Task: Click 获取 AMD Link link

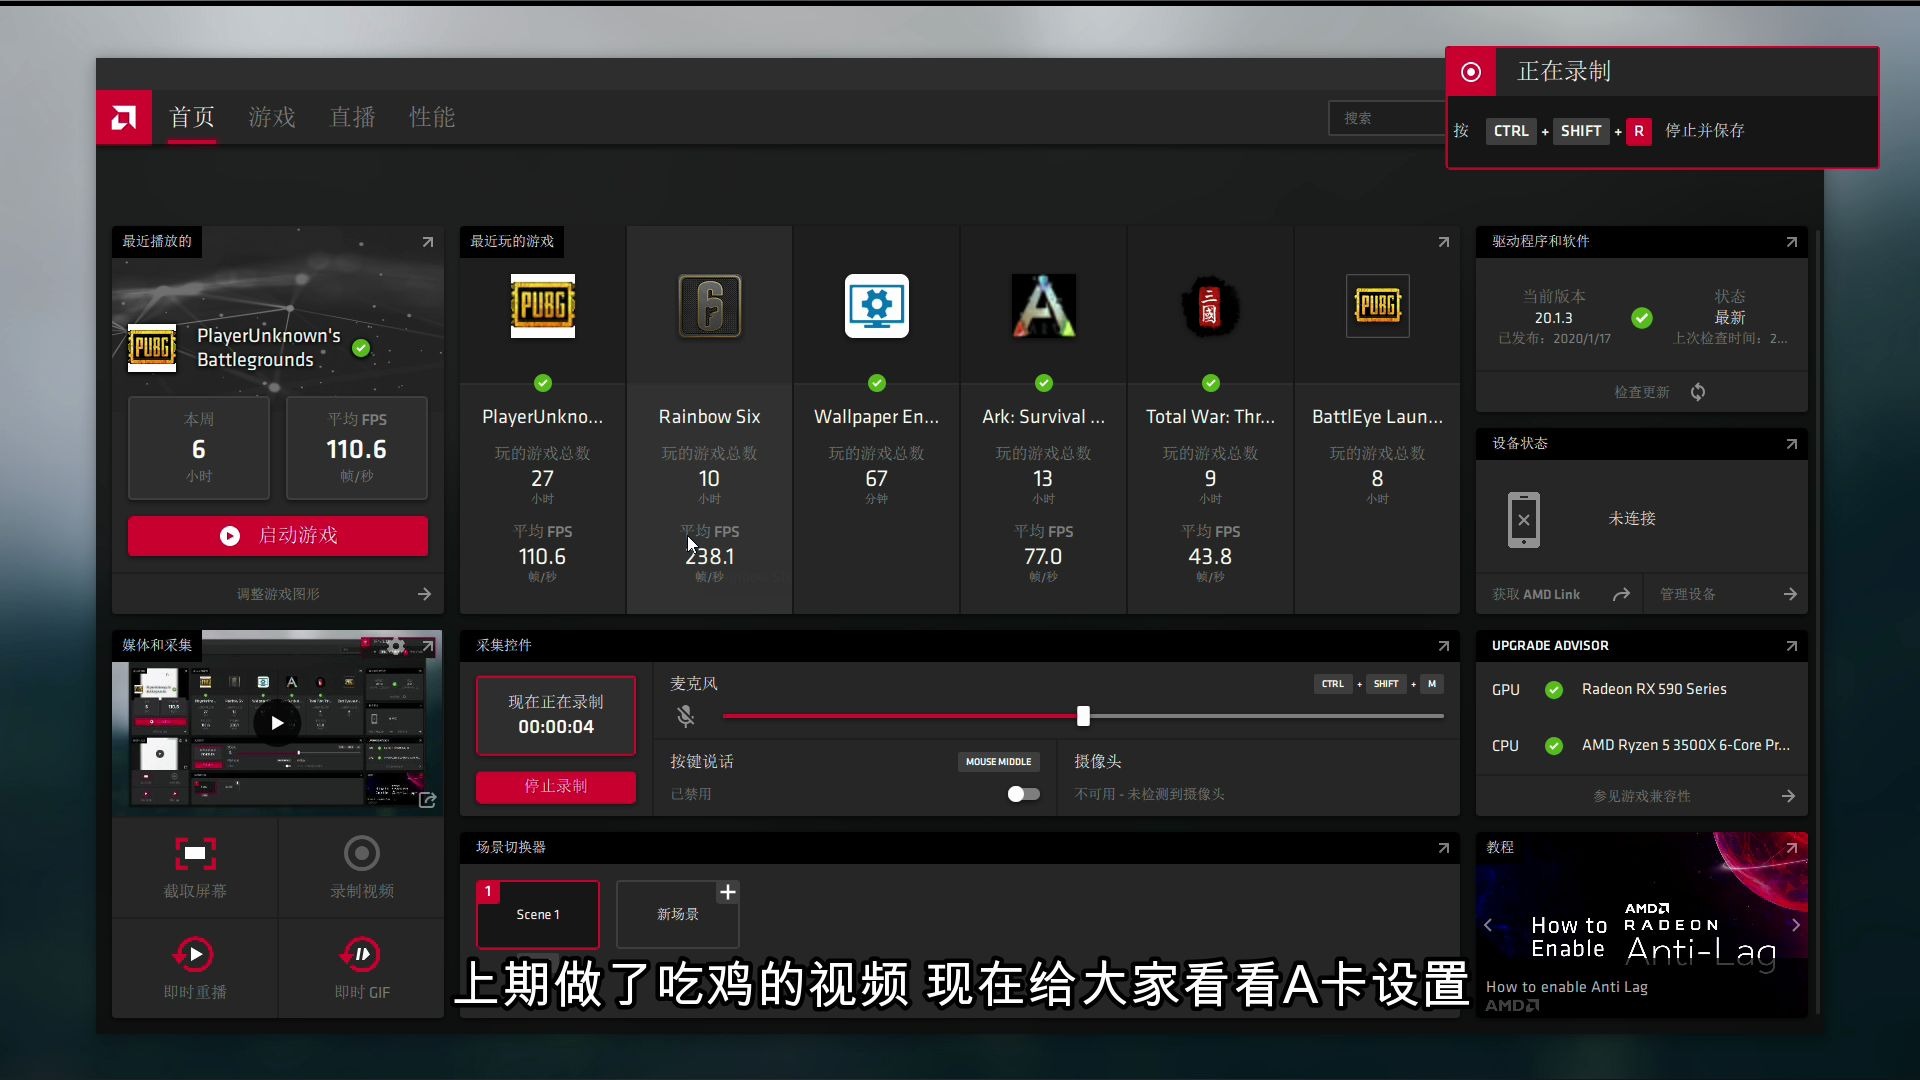Action: click(1537, 595)
